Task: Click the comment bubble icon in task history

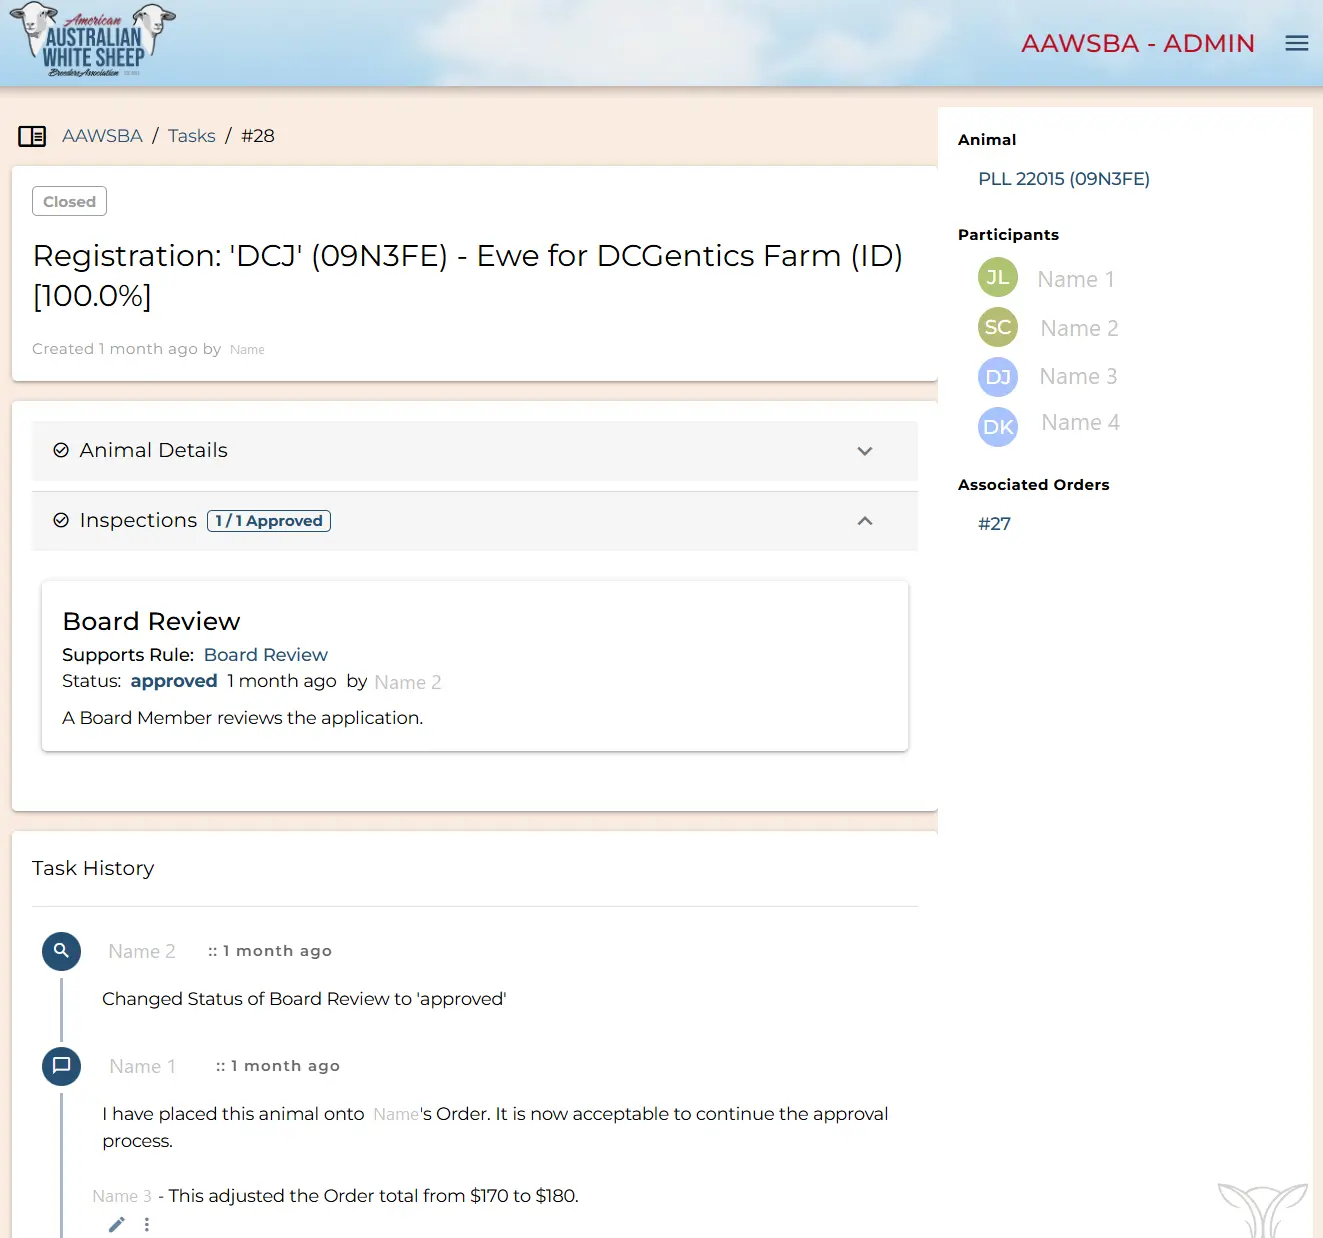Action: tap(61, 1066)
